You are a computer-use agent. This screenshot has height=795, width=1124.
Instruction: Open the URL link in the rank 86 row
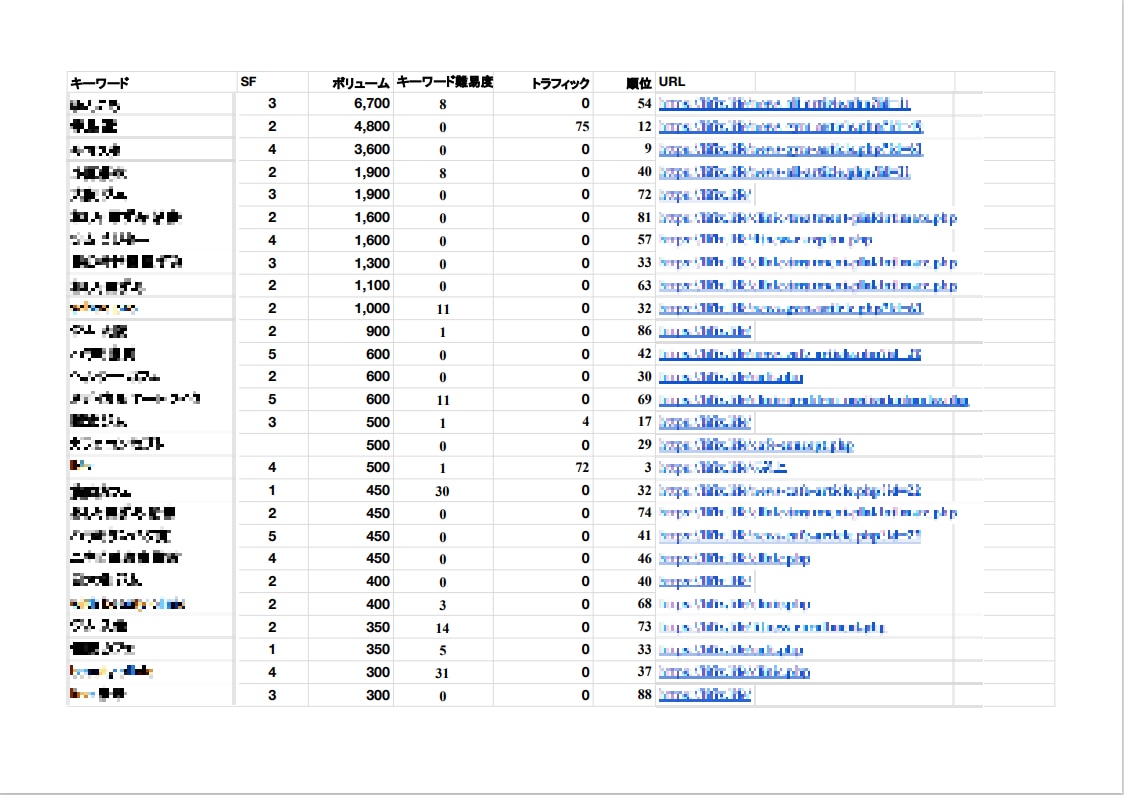click(705, 330)
